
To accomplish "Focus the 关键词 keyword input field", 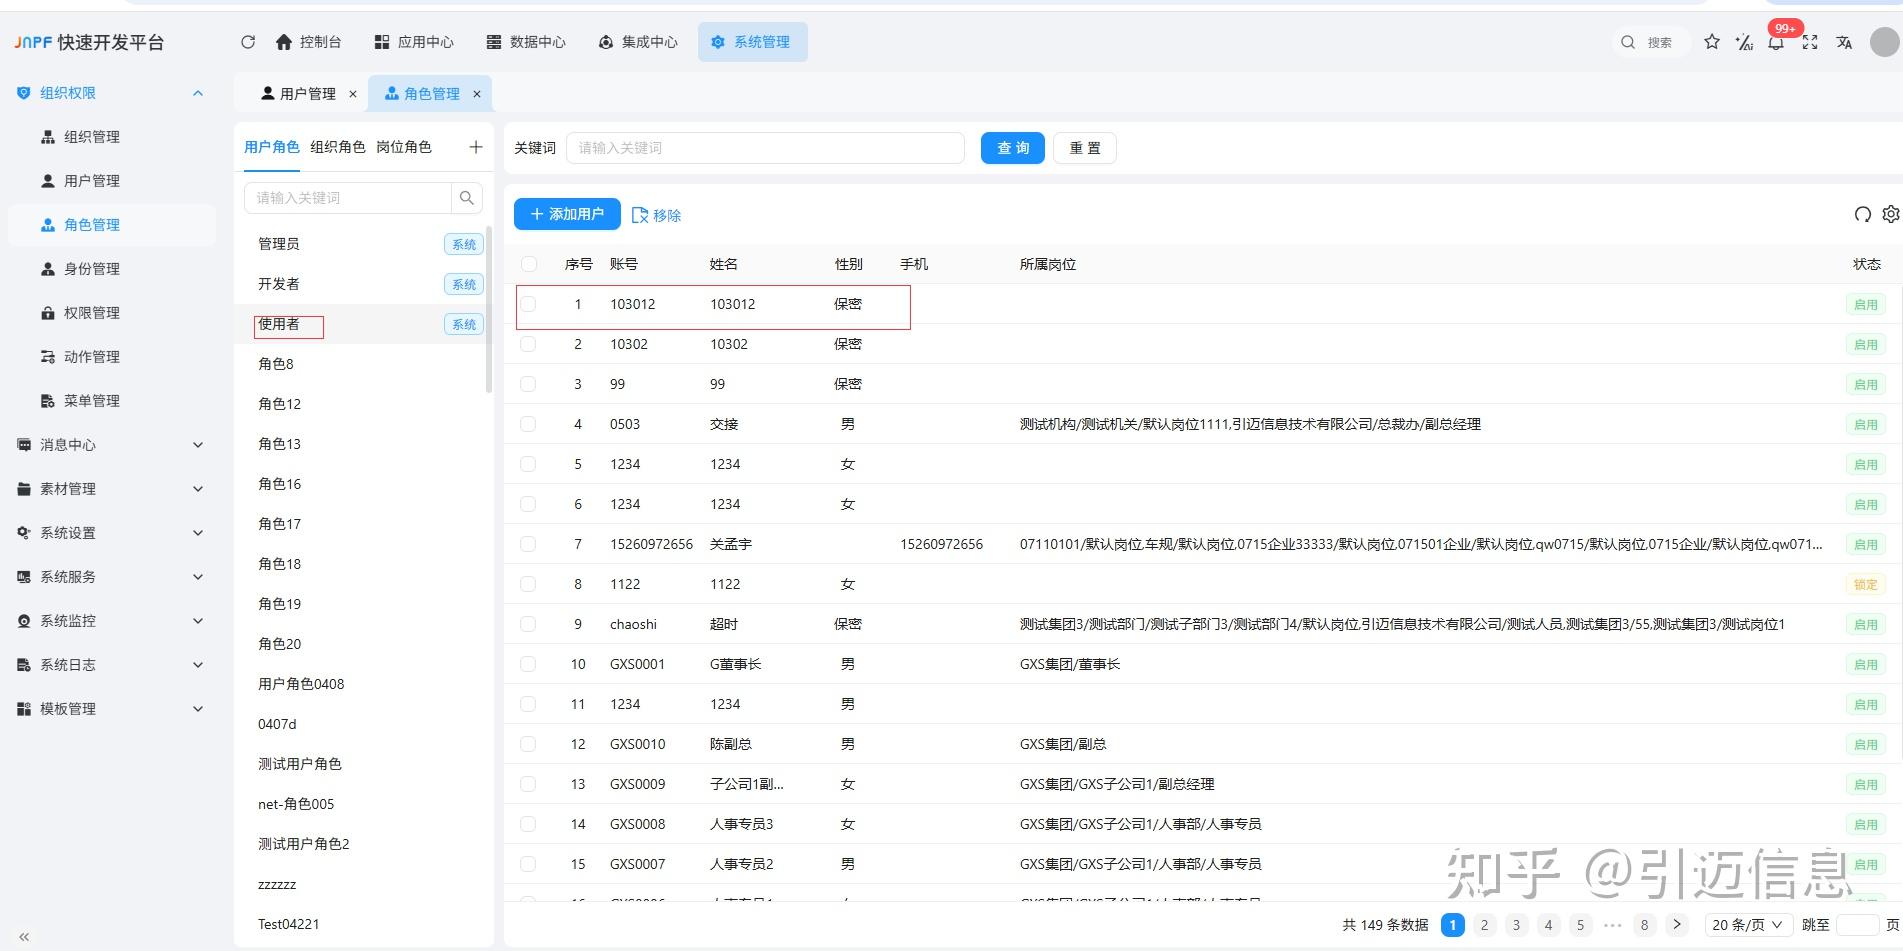I will pyautogui.click(x=765, y=148).
